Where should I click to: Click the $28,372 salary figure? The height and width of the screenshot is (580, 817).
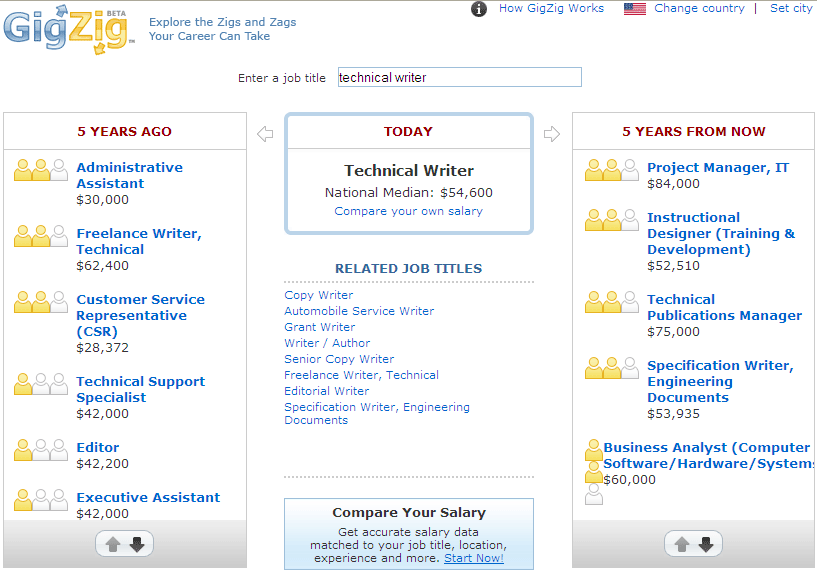(102, 348)
